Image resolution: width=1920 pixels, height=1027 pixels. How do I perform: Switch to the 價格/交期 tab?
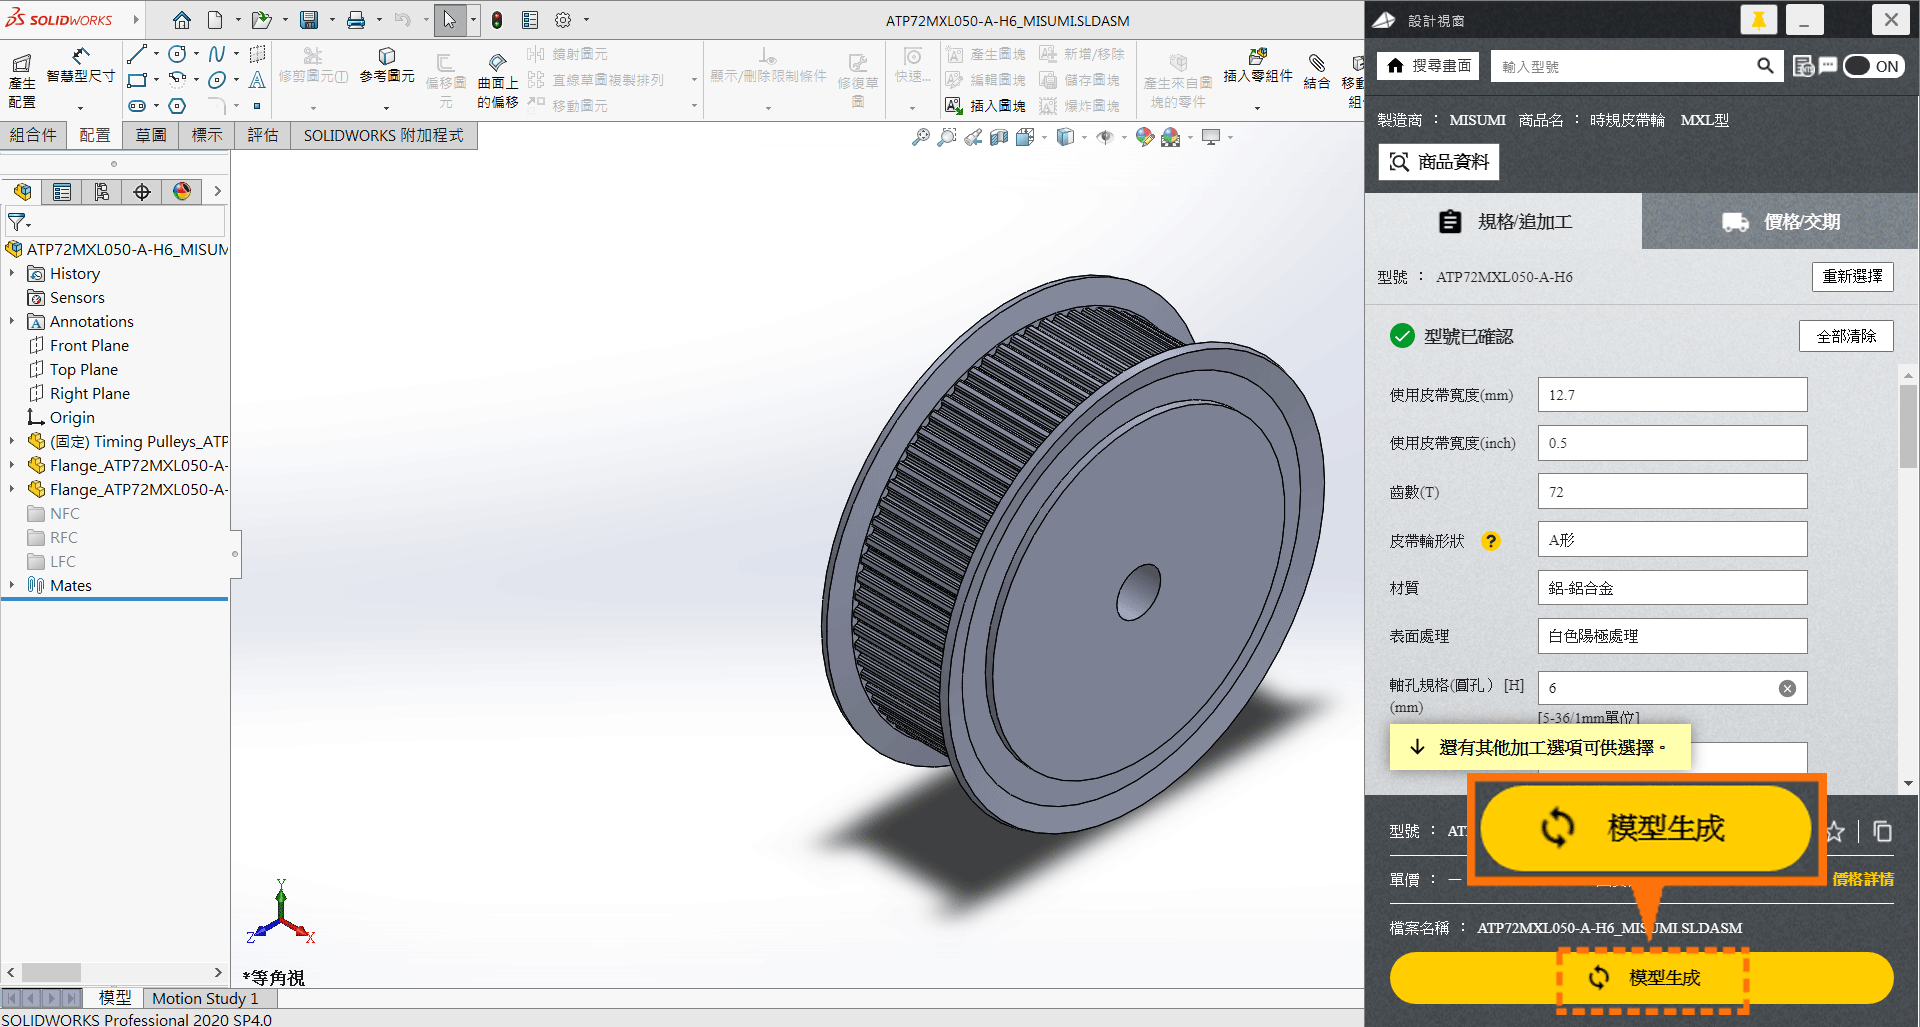(x=1780, y=222)
